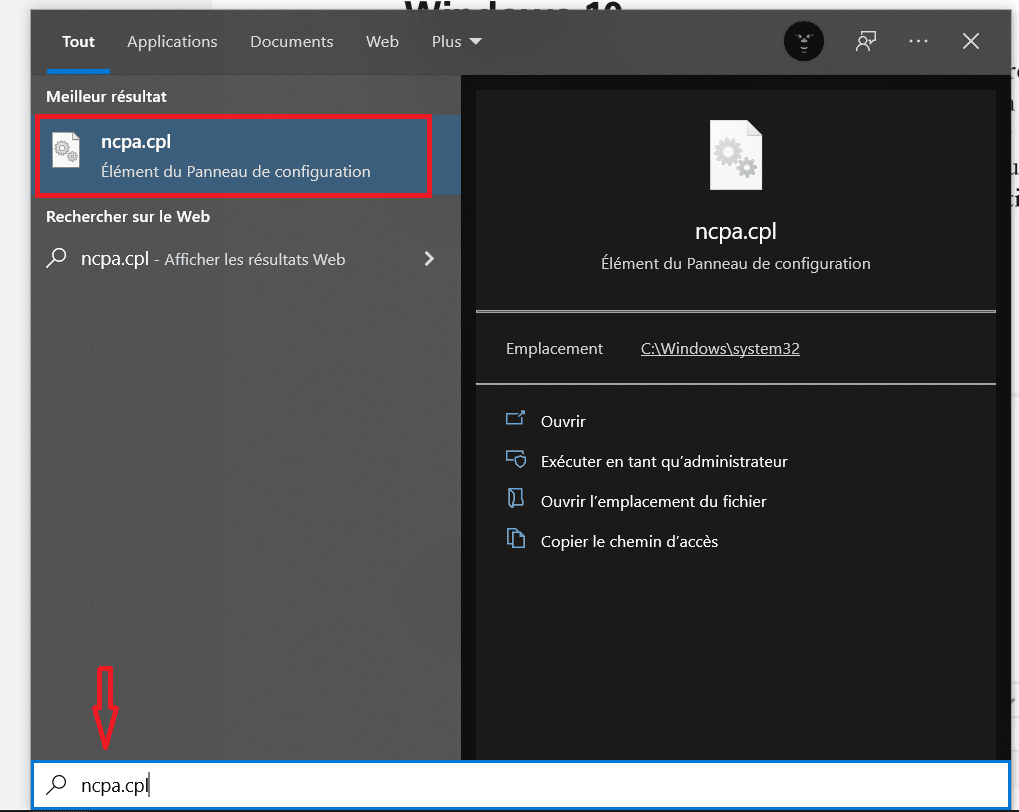The width and height of the screenshot is (1019, 812).
Task: Choose Ouvrir in the preview pane
Action: pyautogui.click(x=563, y=421)
